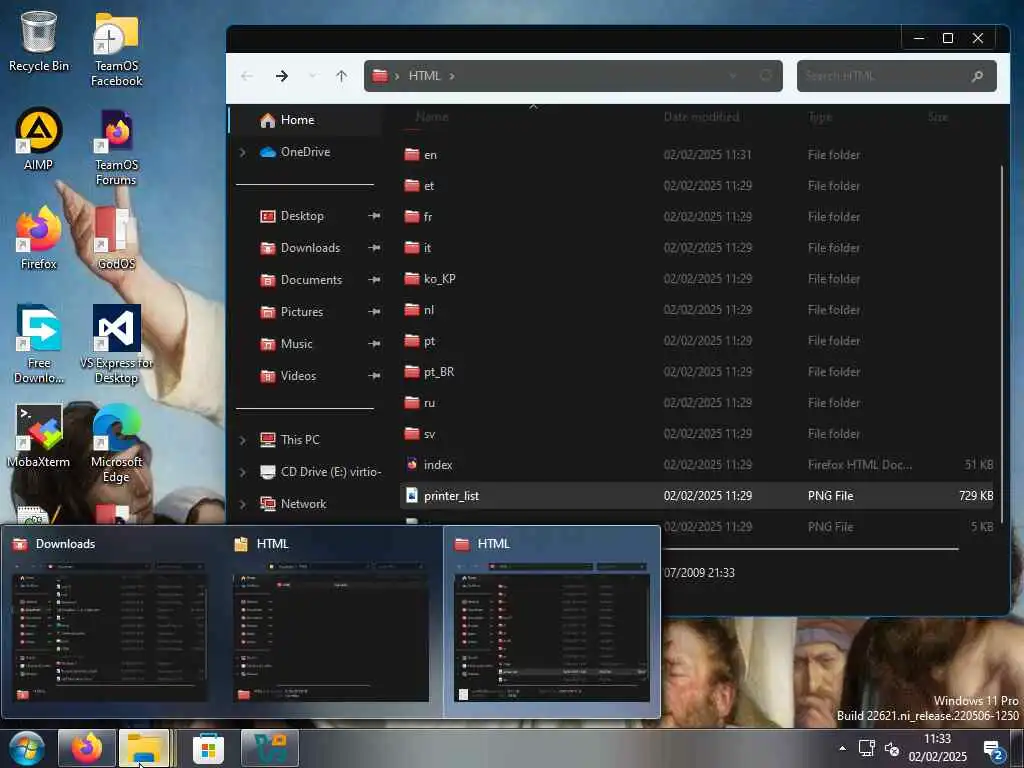Click the search magnifier icon
Image resolution: width=1024 pixels, height=768 pixels.
(x=977, y=76)
